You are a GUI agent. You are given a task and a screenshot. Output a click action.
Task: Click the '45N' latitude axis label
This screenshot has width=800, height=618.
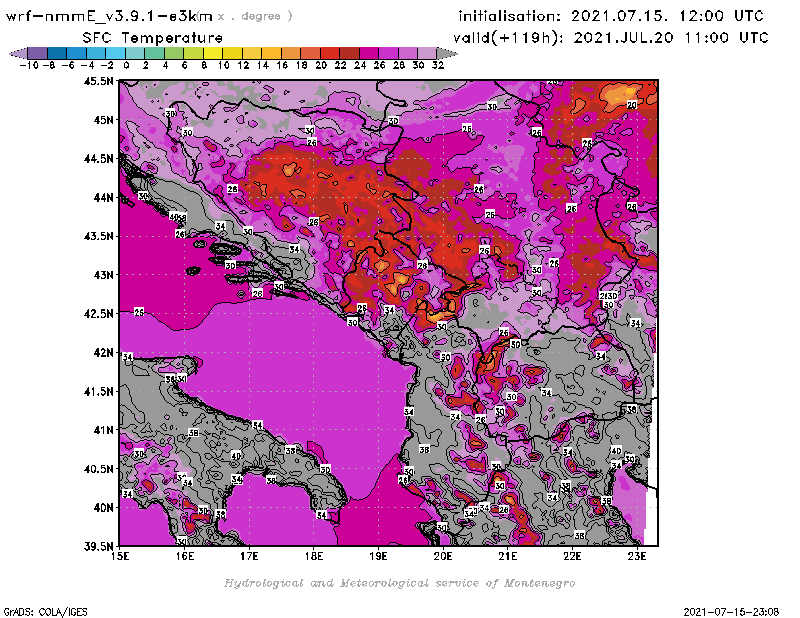pos(103,120)
